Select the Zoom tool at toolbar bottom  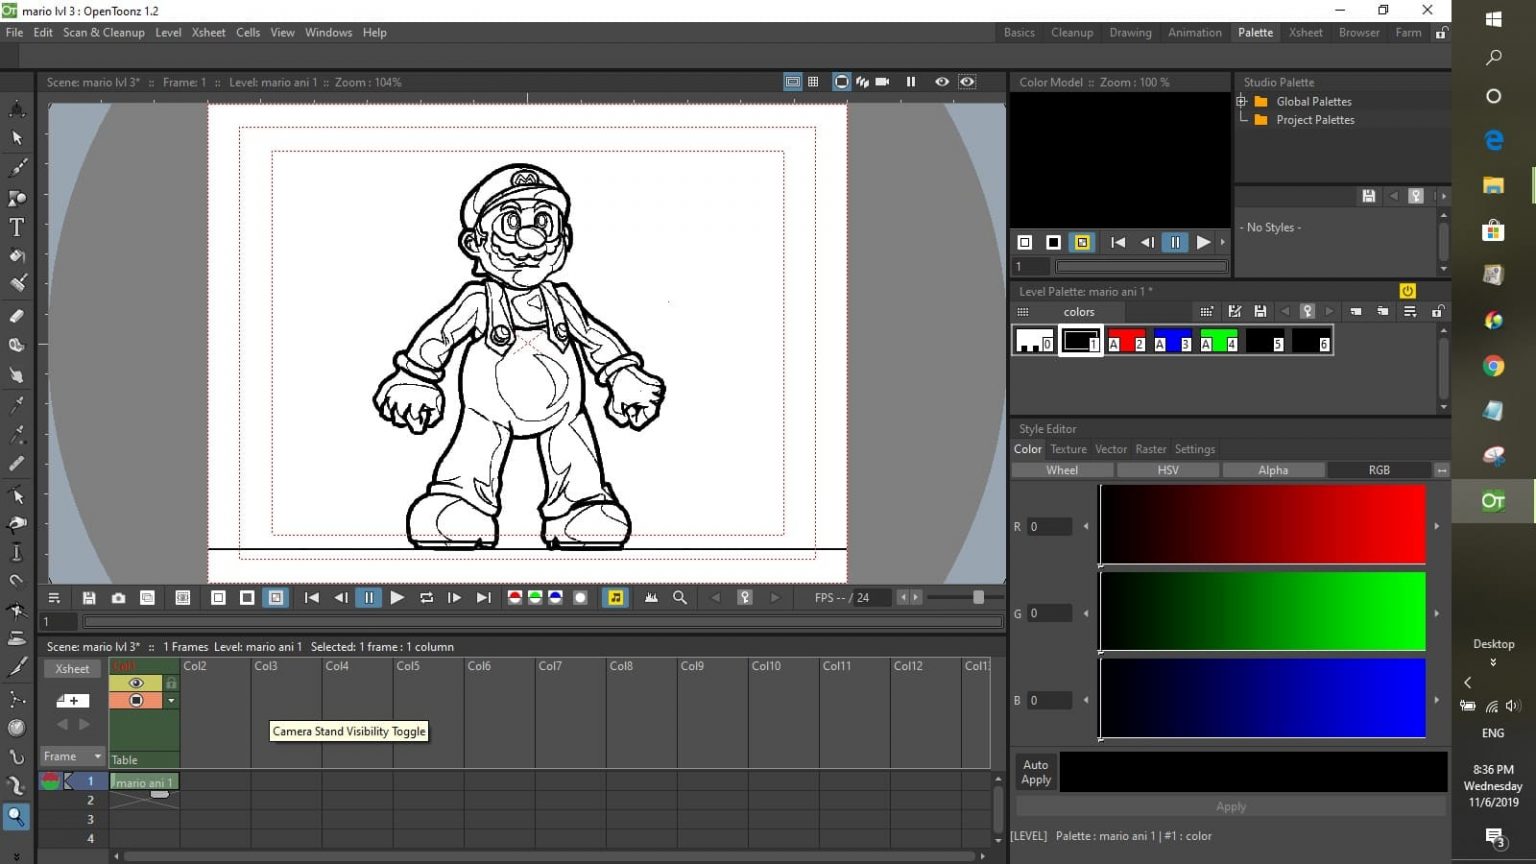click(x=16, y=817)
